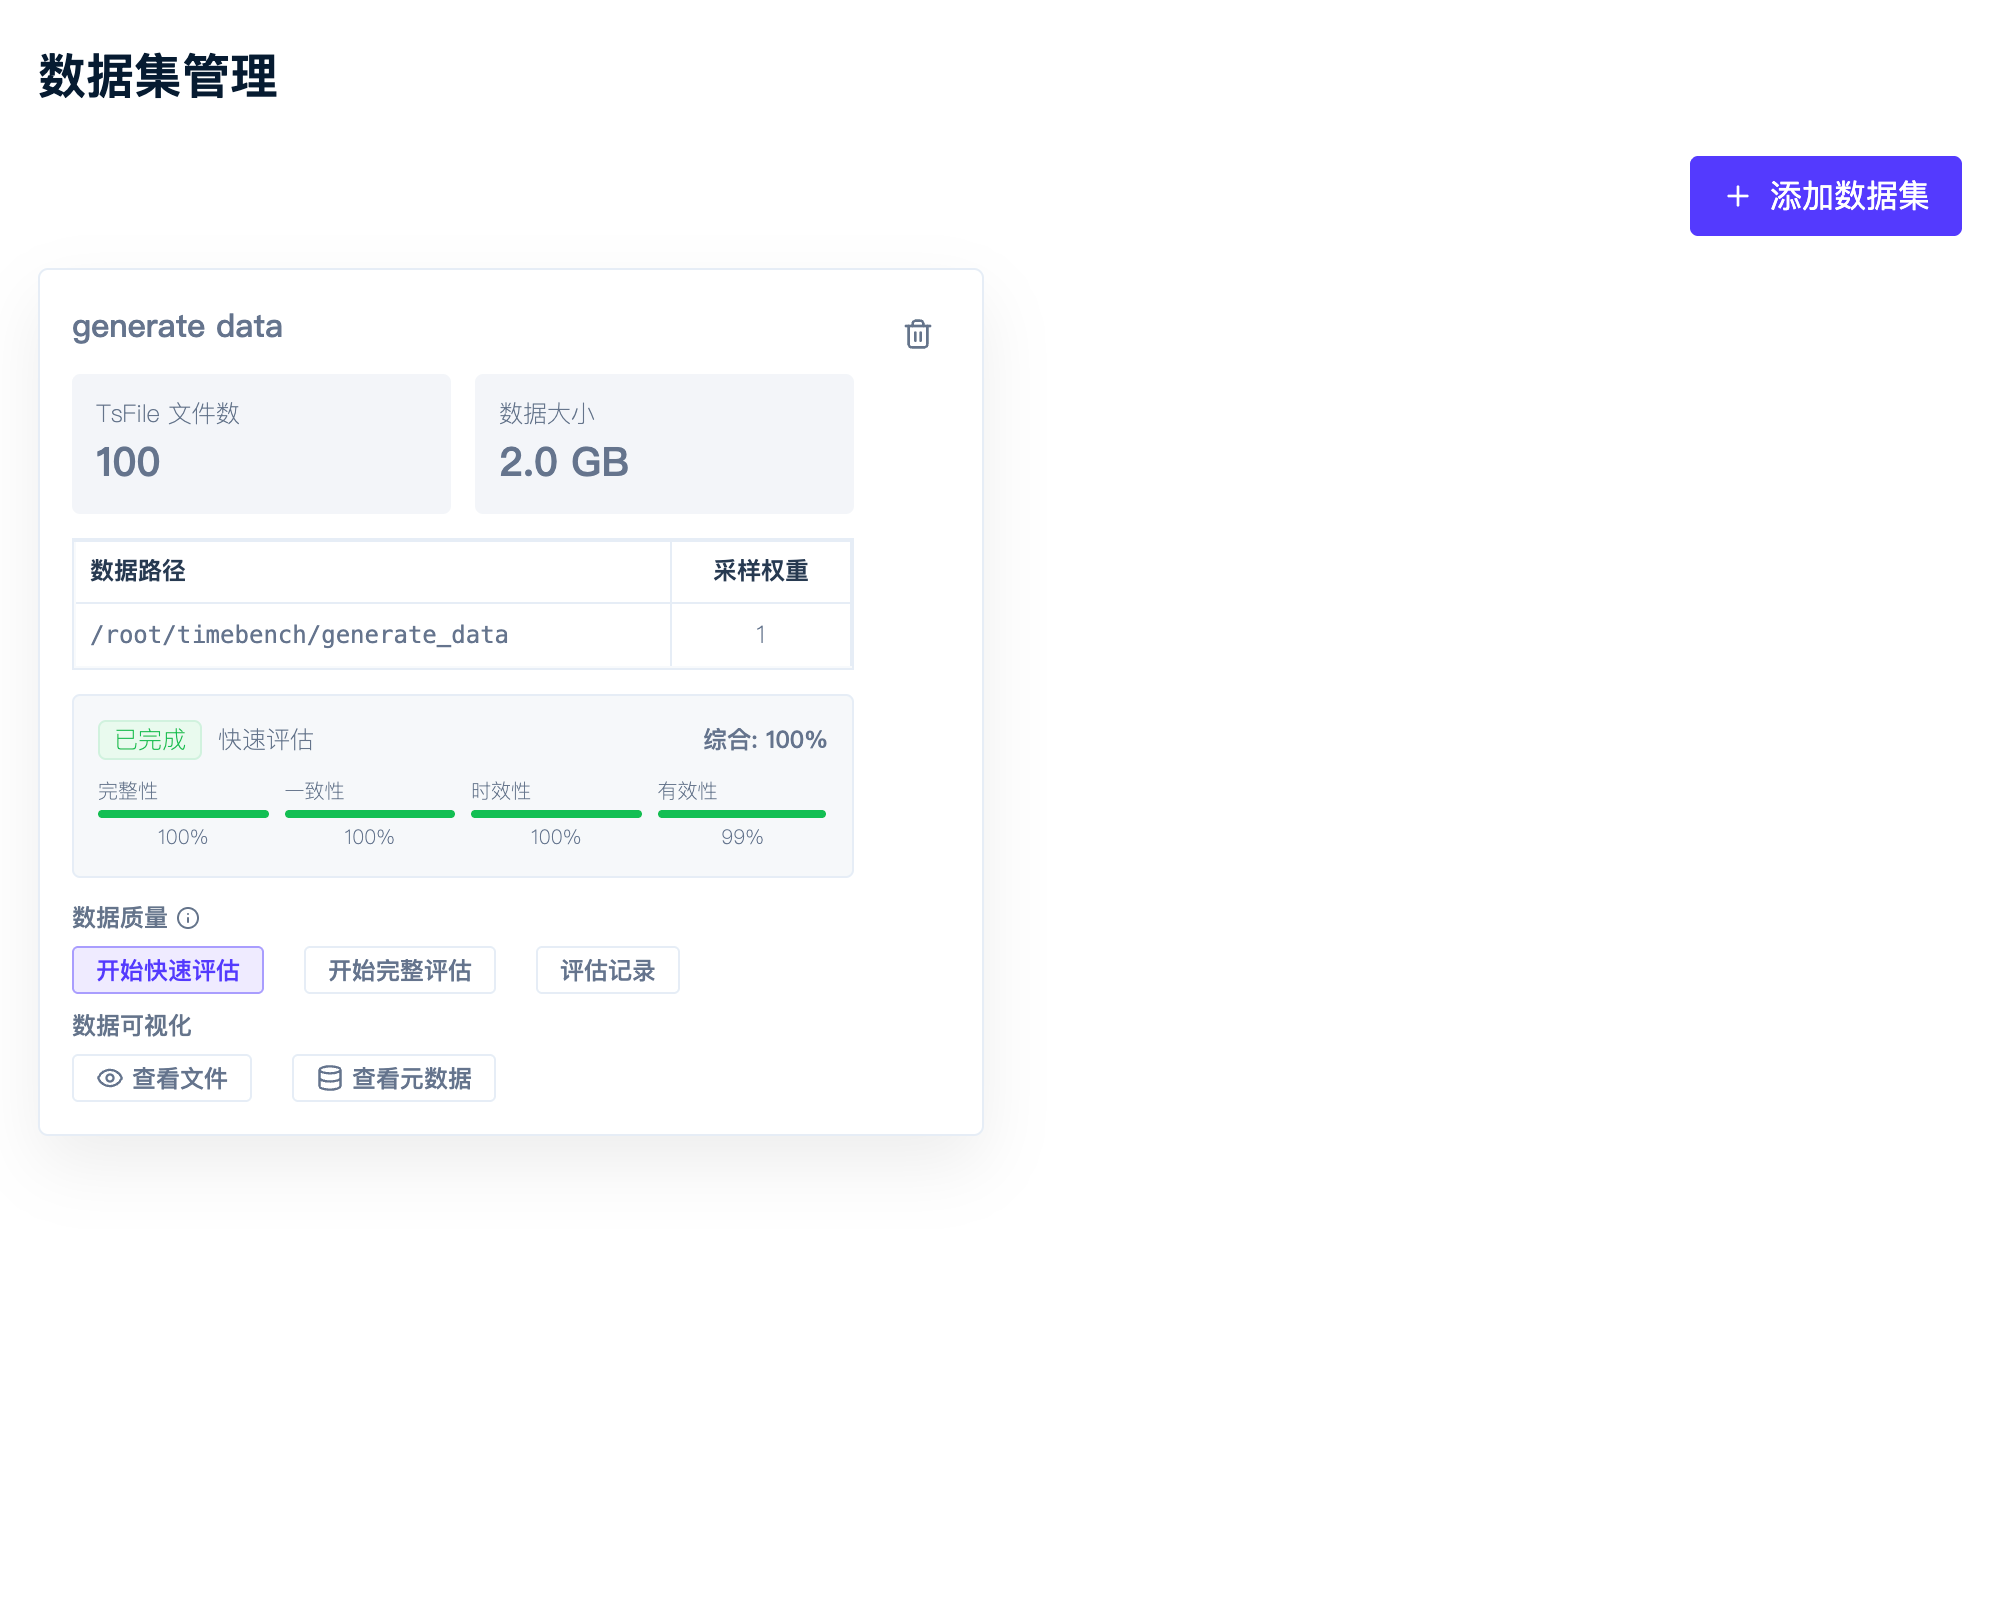Click the data size value 2.0 GB

tap(564, 462)
